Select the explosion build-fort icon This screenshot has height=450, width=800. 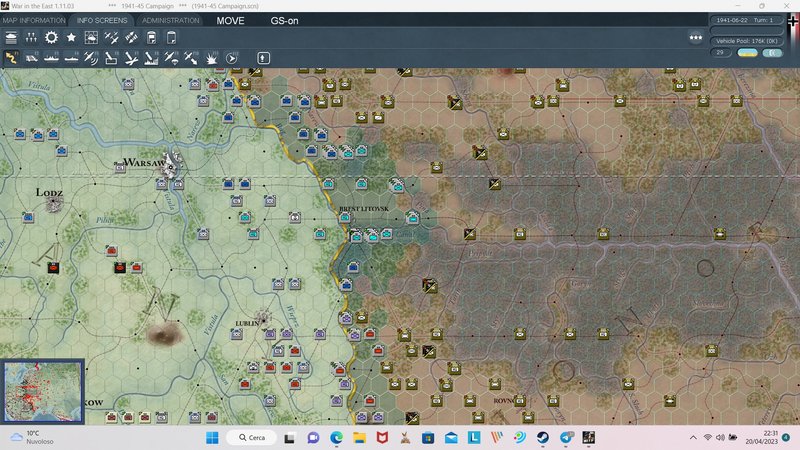(x=211, y=58)
